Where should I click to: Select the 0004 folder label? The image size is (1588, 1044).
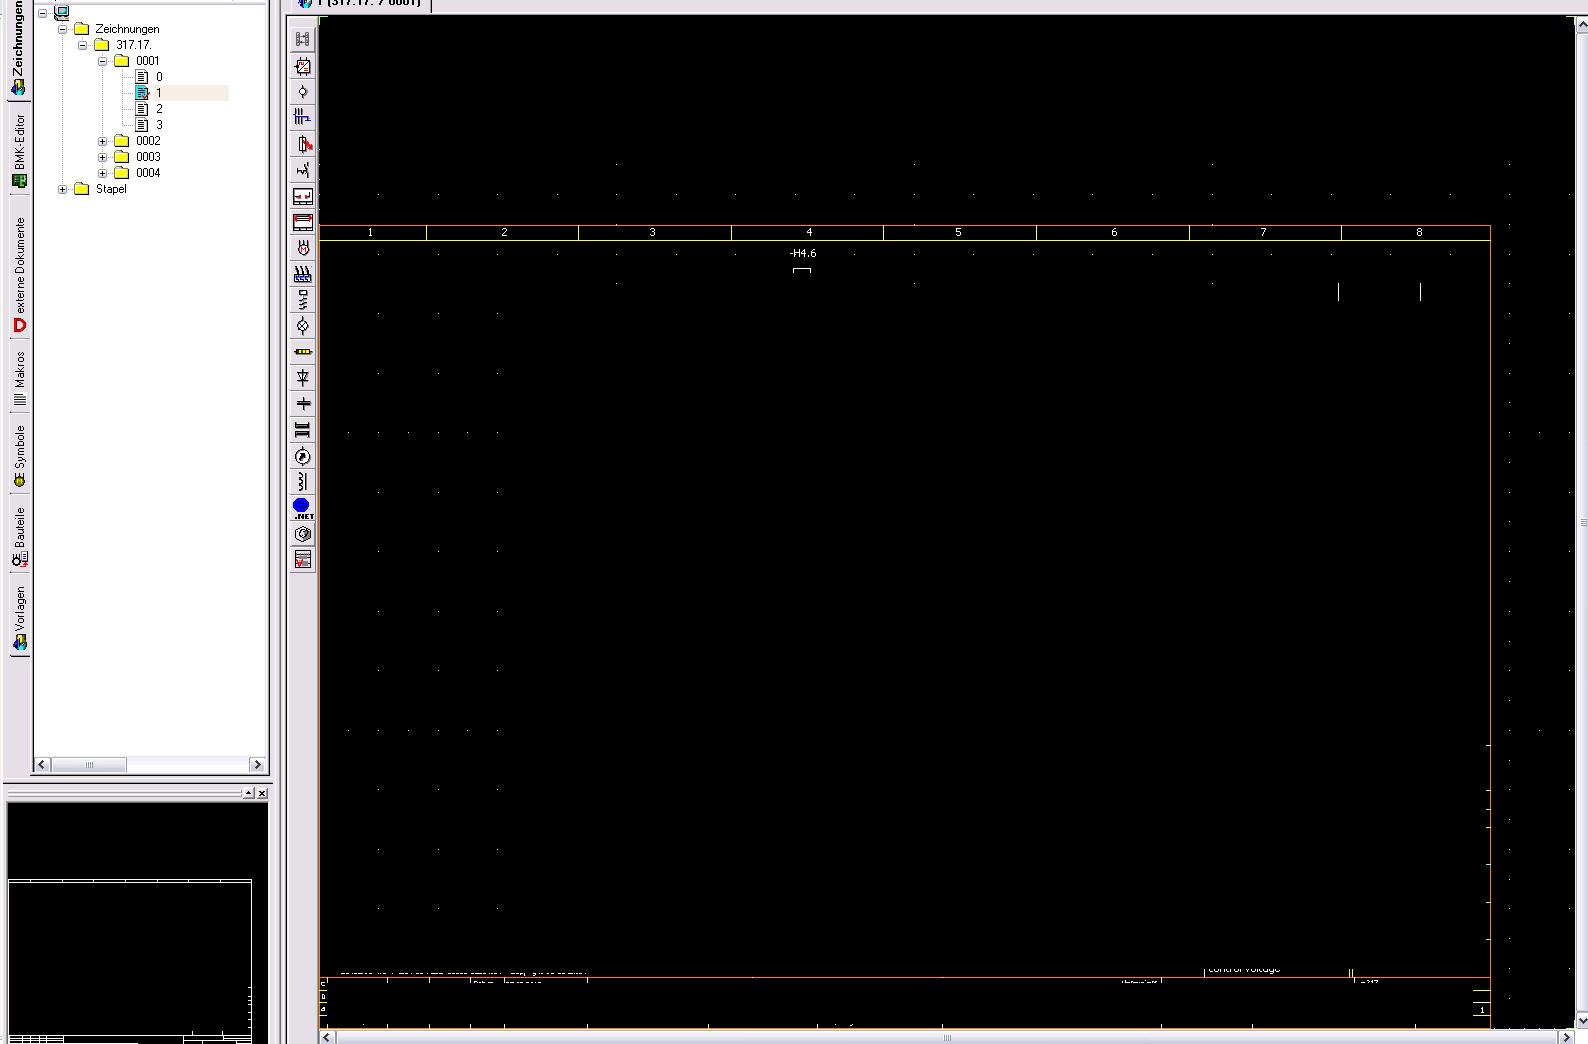pos(148,173)
